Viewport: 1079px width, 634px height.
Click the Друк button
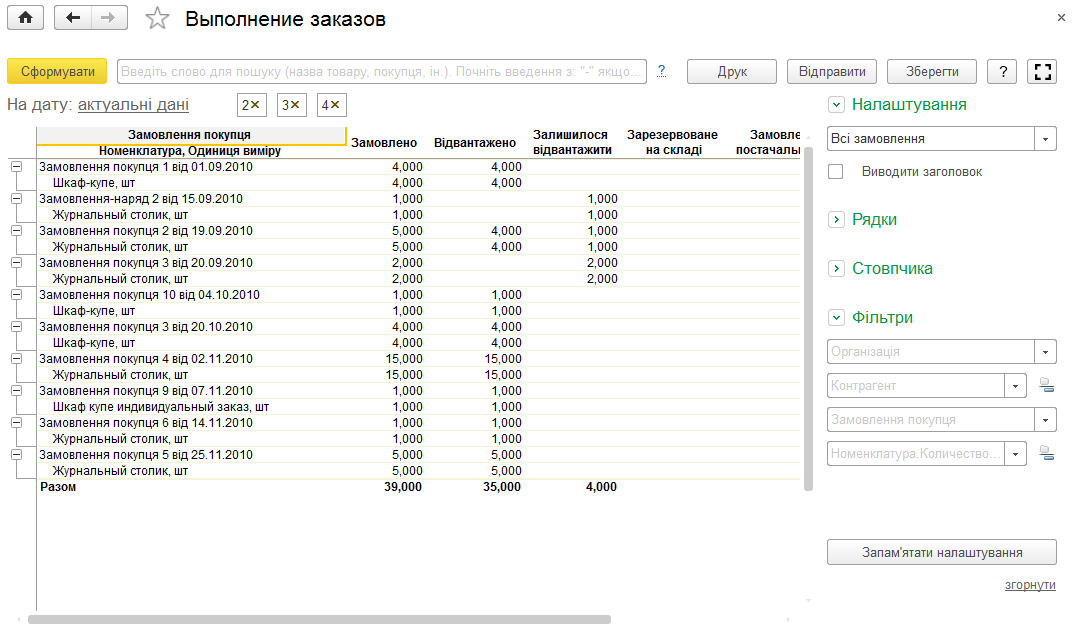click(732, 72)
